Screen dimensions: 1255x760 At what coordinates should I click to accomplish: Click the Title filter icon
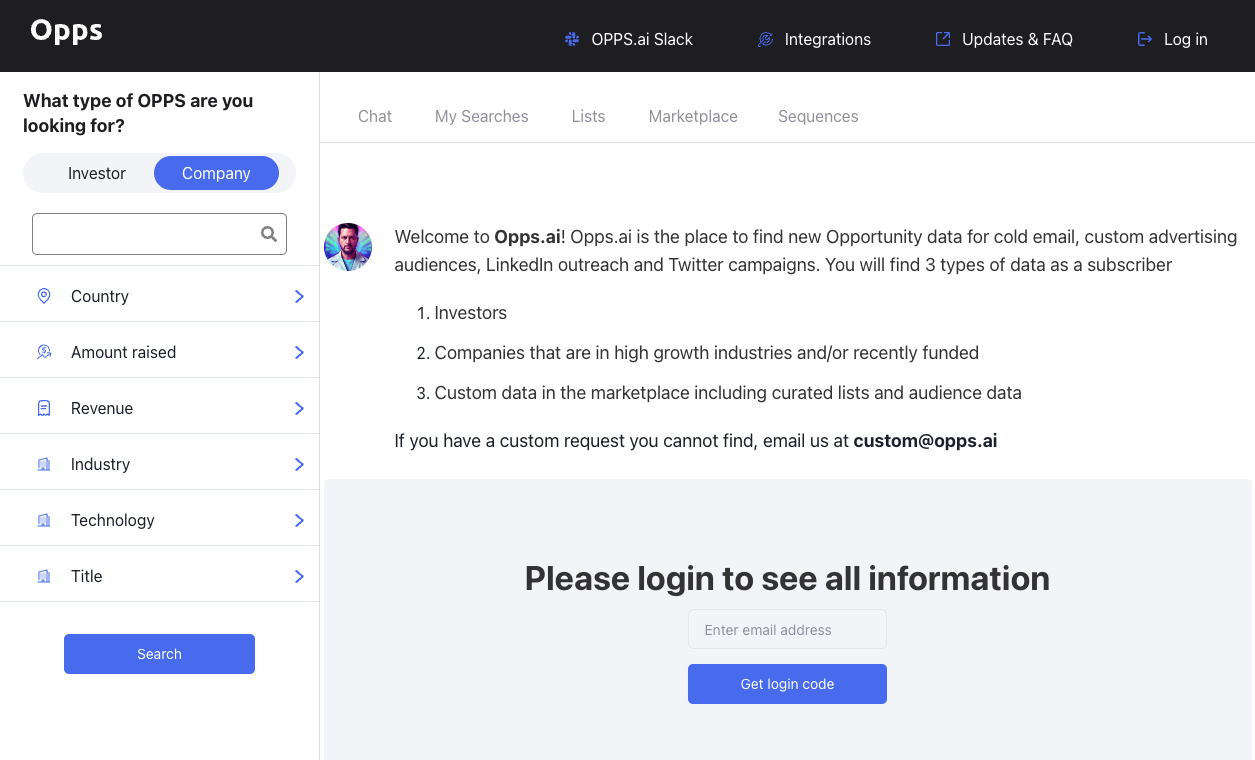pos(43,576)
